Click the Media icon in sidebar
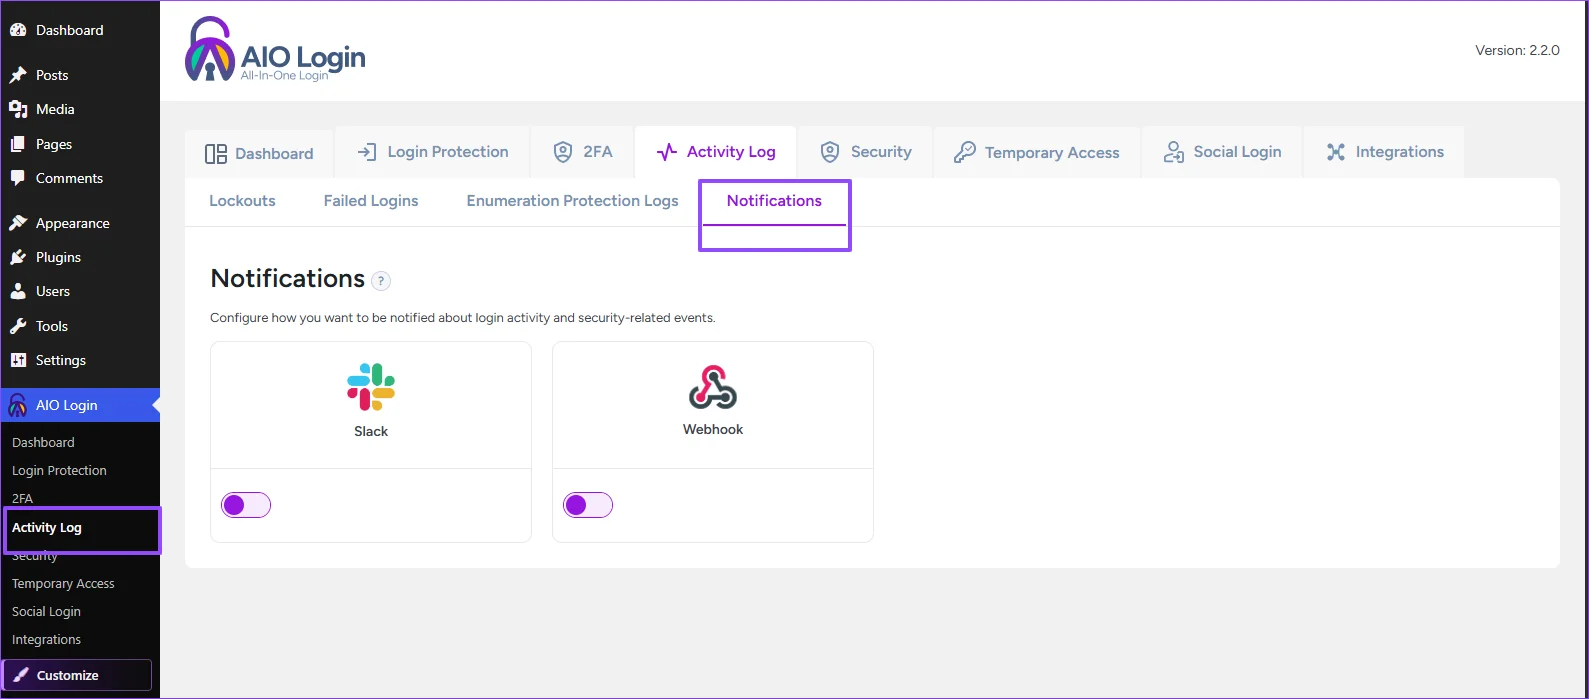Image resolution: width=1589 pixels, height=699 pixels. (18, 109)
